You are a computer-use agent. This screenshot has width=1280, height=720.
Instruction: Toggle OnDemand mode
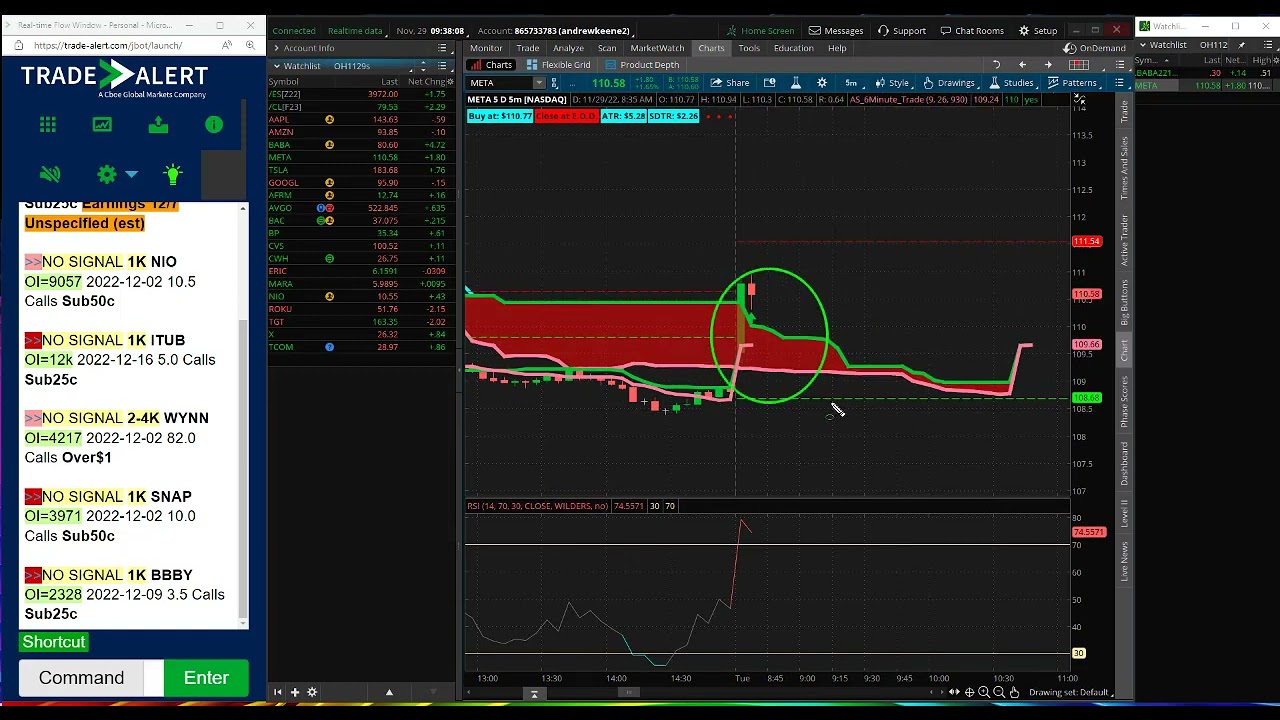click(x=1097, y=48)
